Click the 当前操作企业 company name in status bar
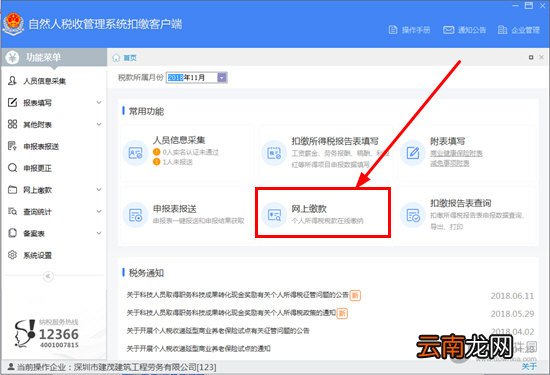The height and width of the screenshot is (375, 550). (145, 367)
